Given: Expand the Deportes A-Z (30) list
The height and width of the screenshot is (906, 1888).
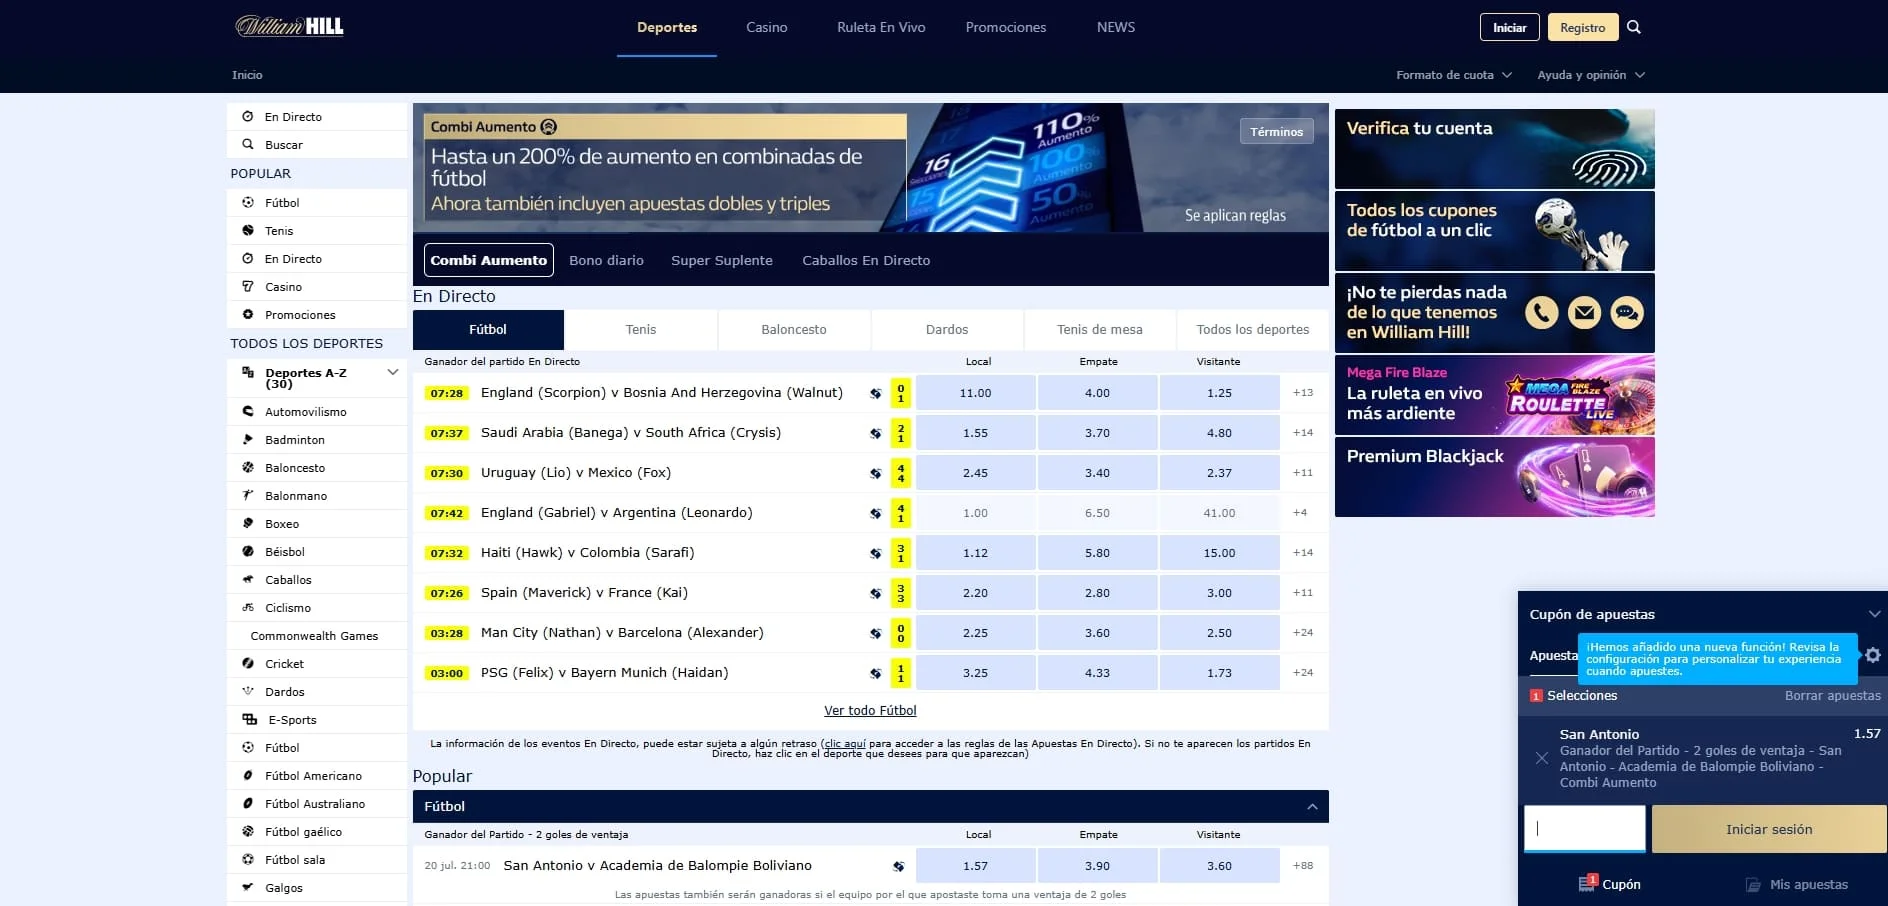Looking at the screenshot, I should click(393, 372).
